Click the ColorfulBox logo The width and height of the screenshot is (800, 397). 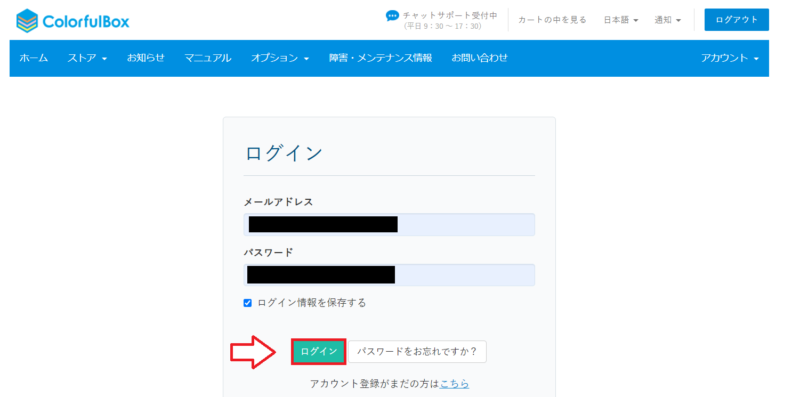pyautogui.click(x=73, y=21)
